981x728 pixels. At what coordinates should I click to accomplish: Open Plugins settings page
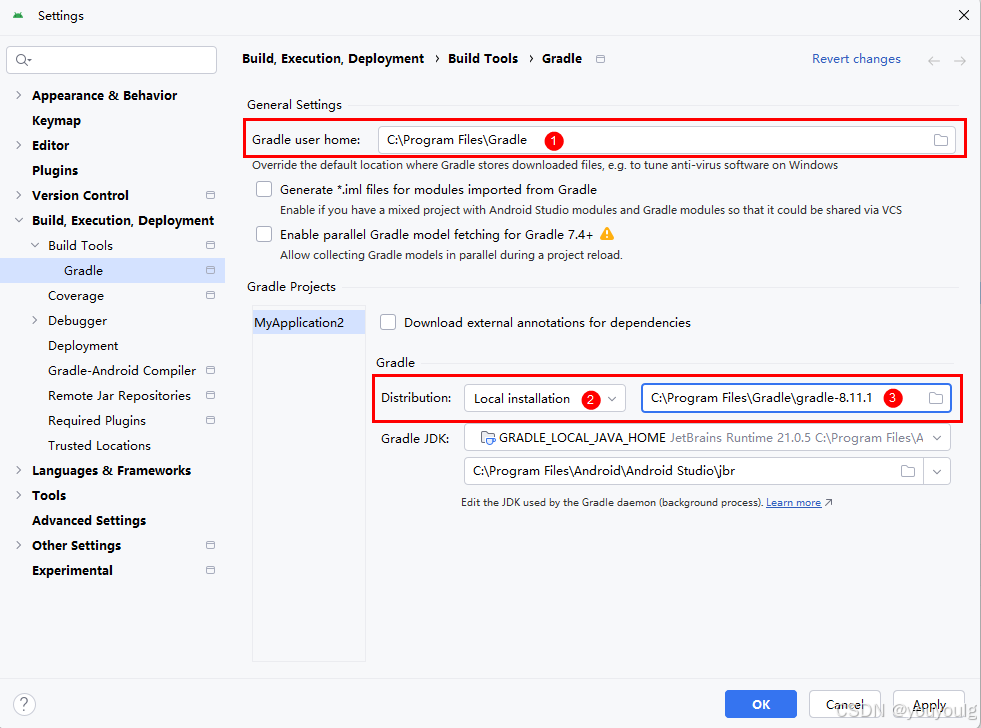point(55,171)
